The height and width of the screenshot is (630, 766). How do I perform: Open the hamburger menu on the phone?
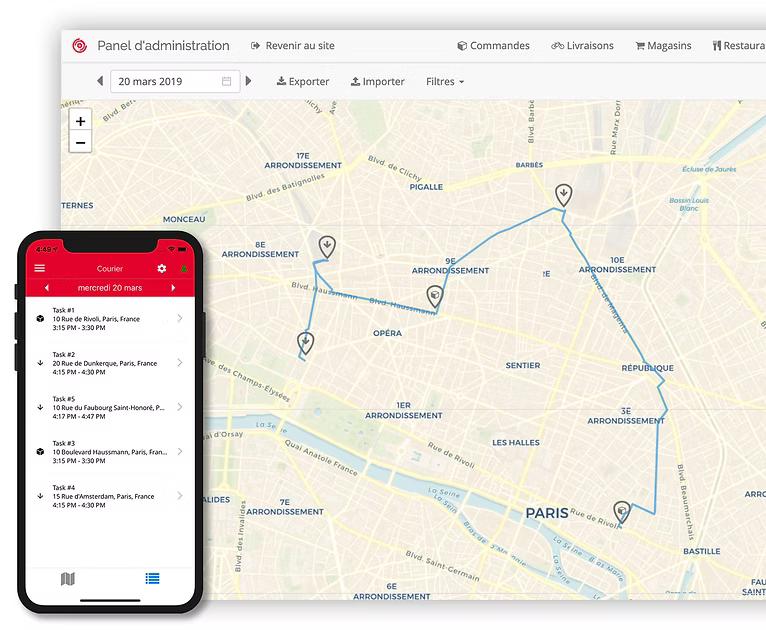tap(40, 268)
